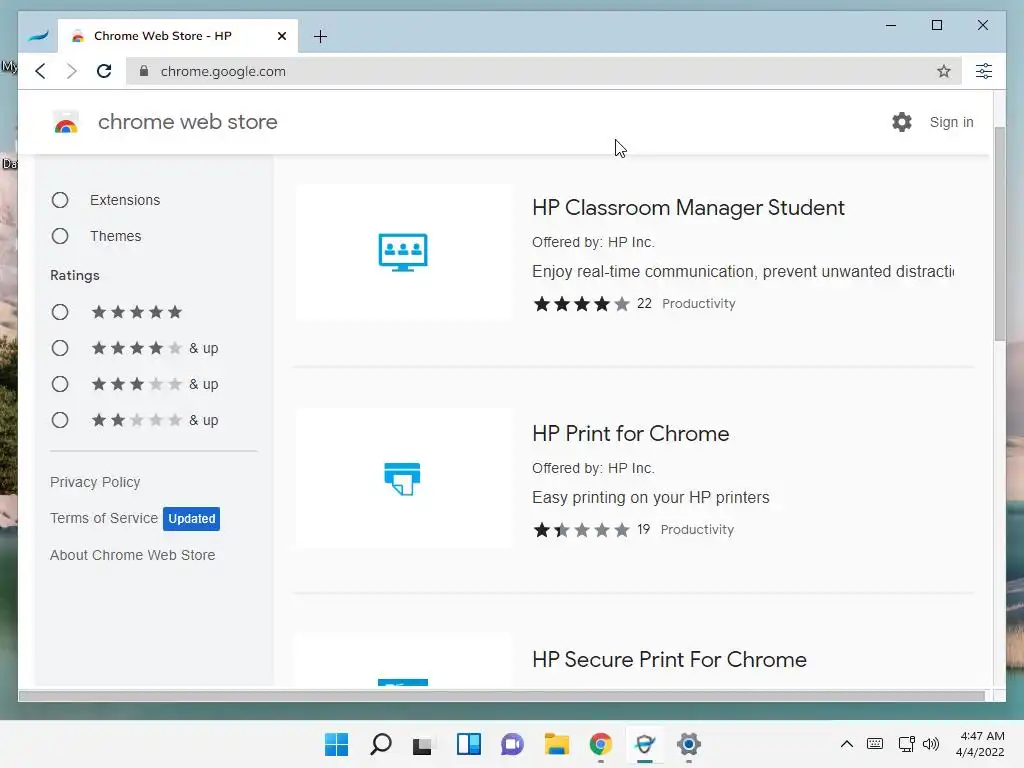Click HP Classroom Manager's Productivity category
Viewport: 1024px width, 768px height.
(x=699, y=304)
